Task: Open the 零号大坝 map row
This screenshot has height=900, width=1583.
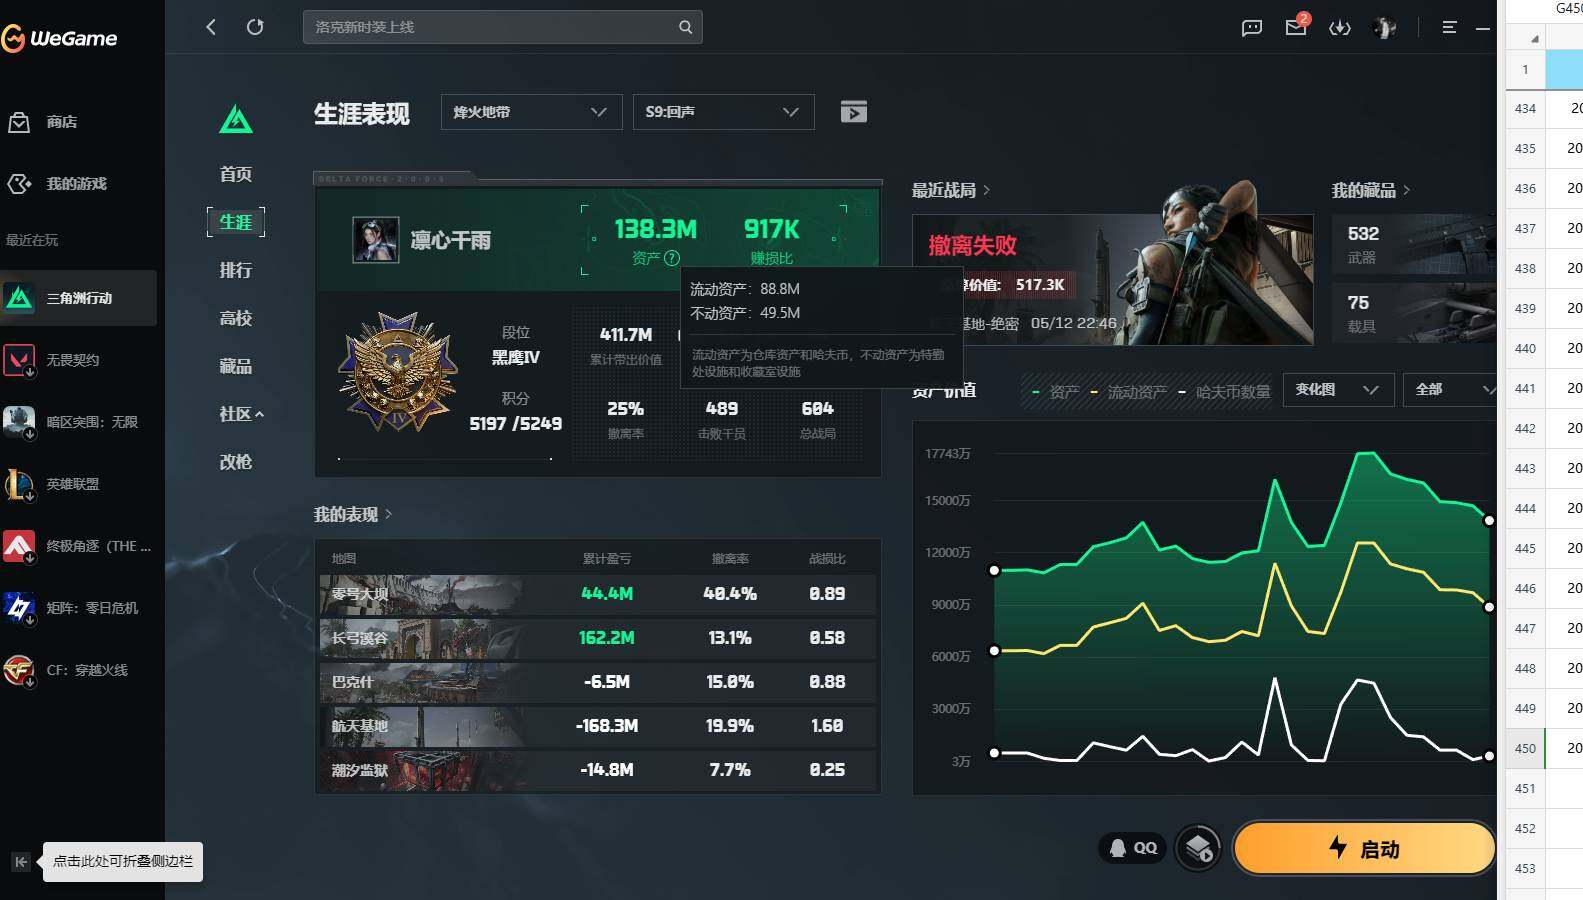Action: click(598, 594)
